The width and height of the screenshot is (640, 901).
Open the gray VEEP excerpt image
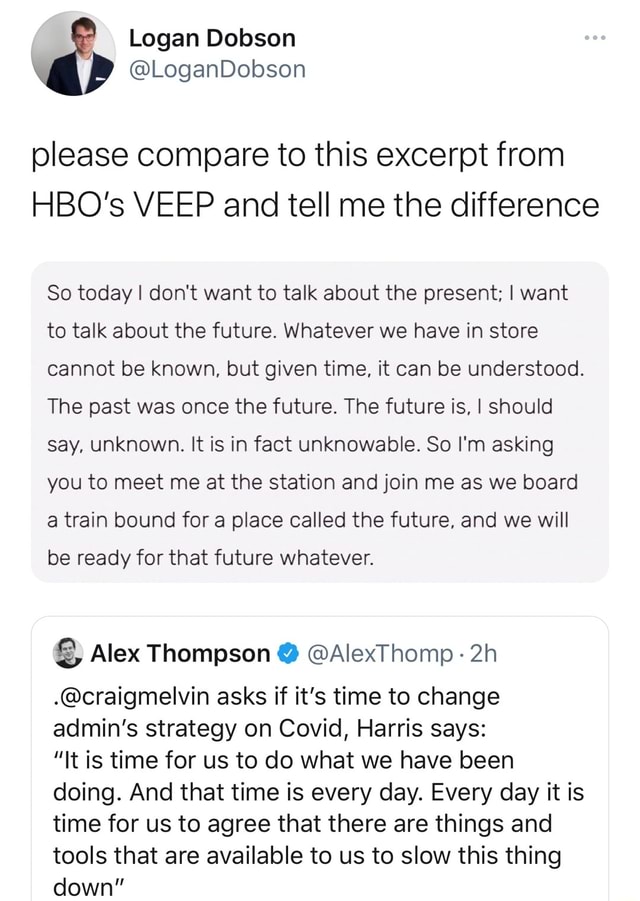pyautogui.click(x=320, y=422)
